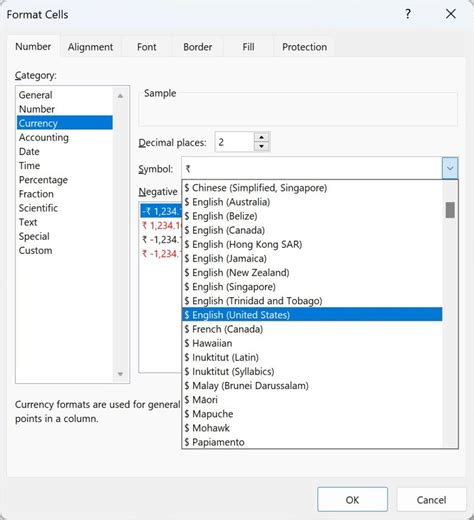Viewport: 474px width, 520px height.
Task: Choose $ Inuktitut (Syllabics)
Action: pyautogui.click(x=312, y=371)
